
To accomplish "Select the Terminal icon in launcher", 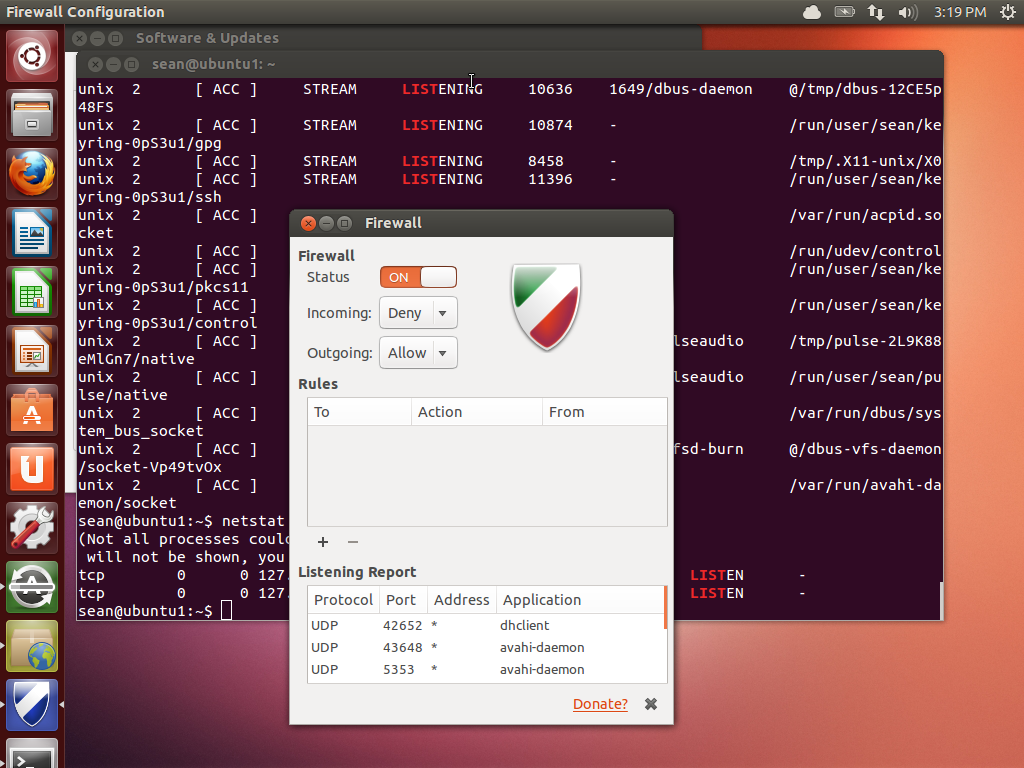I will point(32,753).
